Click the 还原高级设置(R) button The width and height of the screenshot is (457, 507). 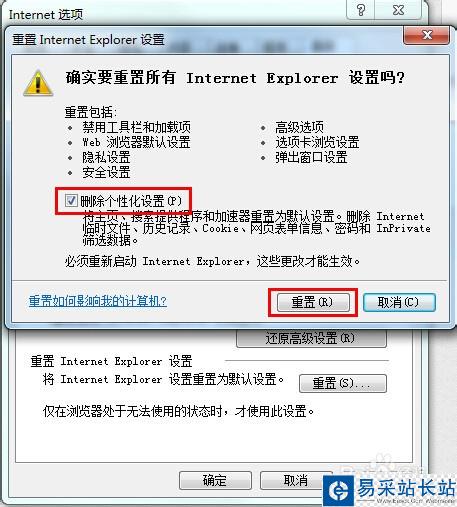pos(311,338)
